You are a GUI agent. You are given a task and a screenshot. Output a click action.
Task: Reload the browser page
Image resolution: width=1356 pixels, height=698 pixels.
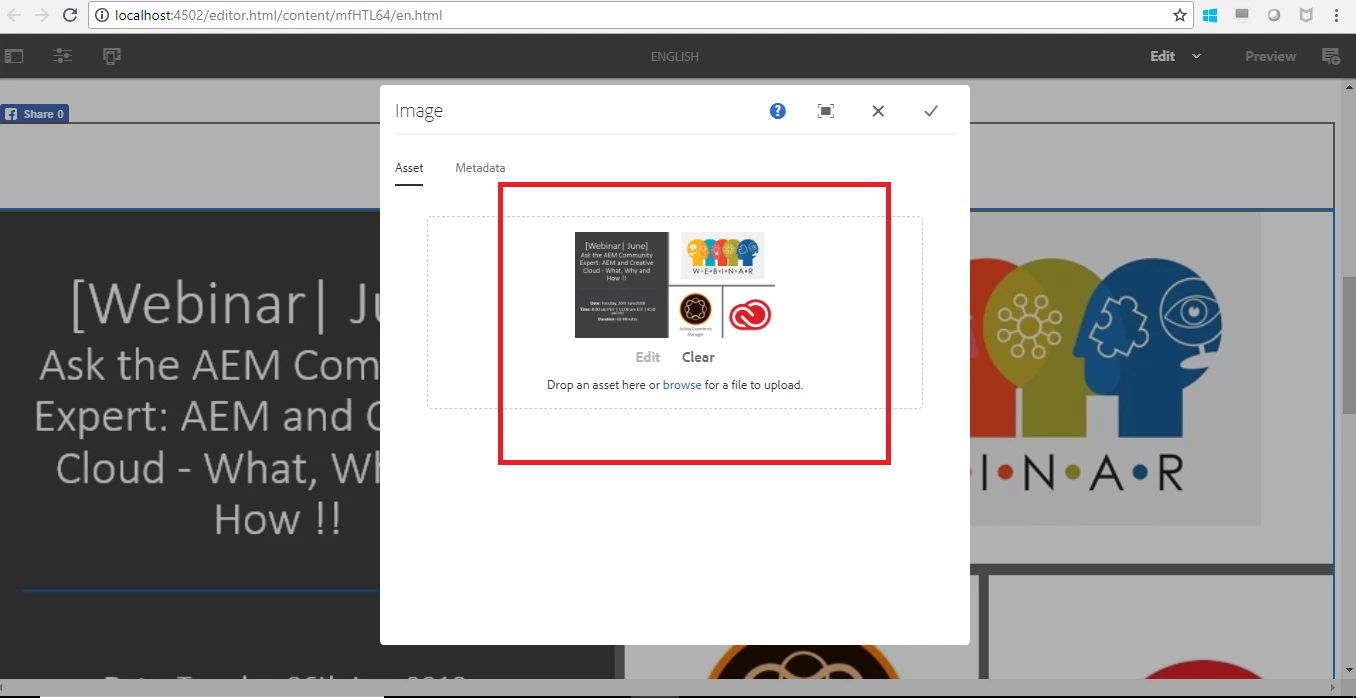[x=70, y=15]
